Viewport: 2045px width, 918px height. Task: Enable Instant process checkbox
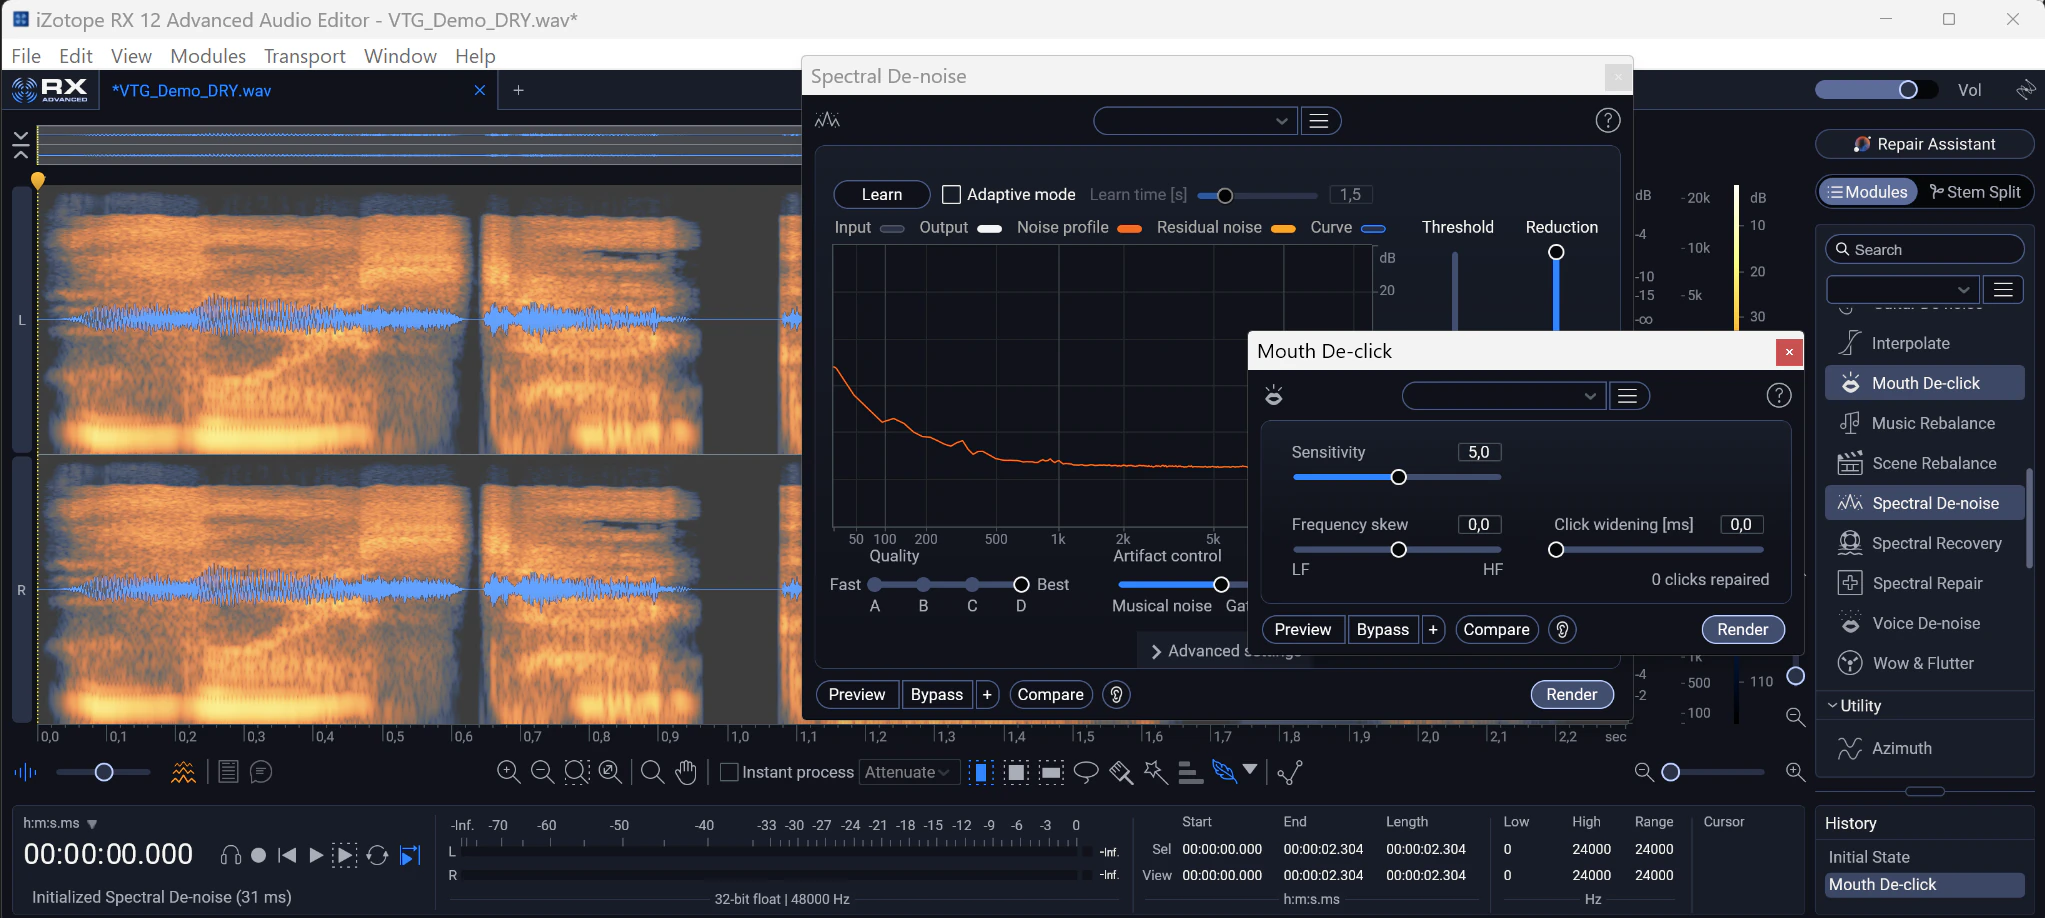(729, 772)
